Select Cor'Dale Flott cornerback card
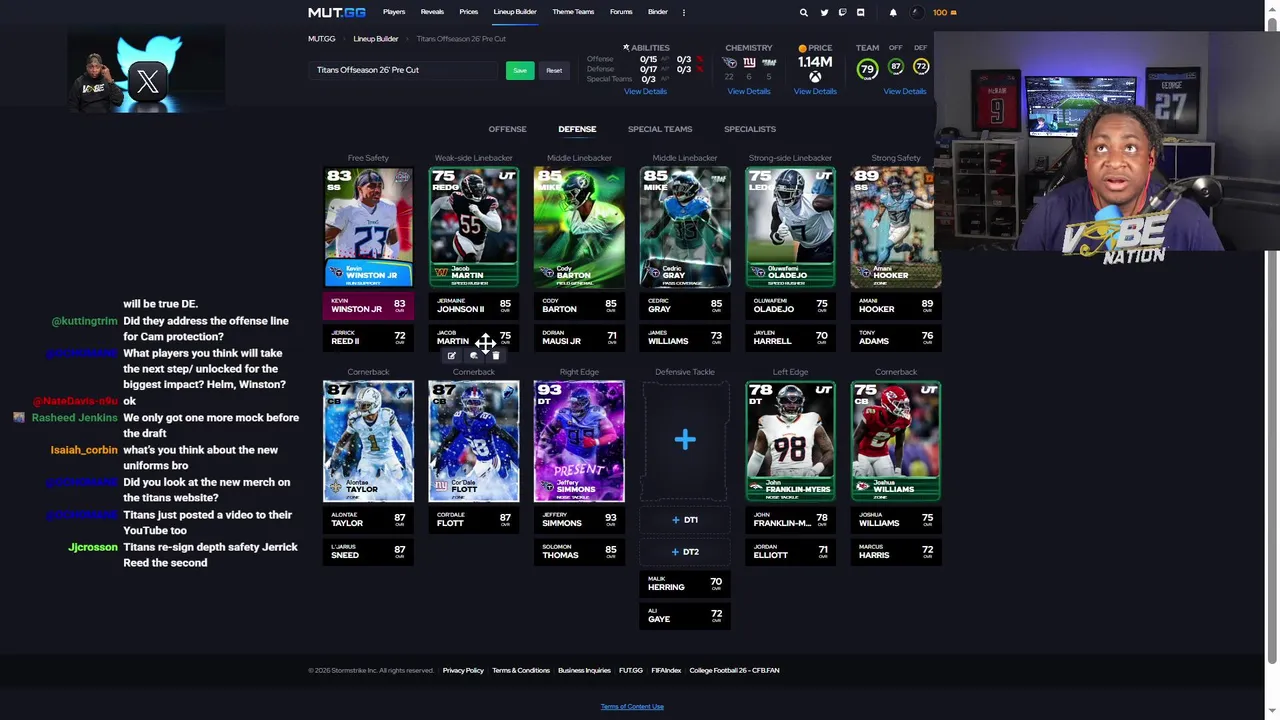This screenshot has width=1280, height=720. (474, 441)
